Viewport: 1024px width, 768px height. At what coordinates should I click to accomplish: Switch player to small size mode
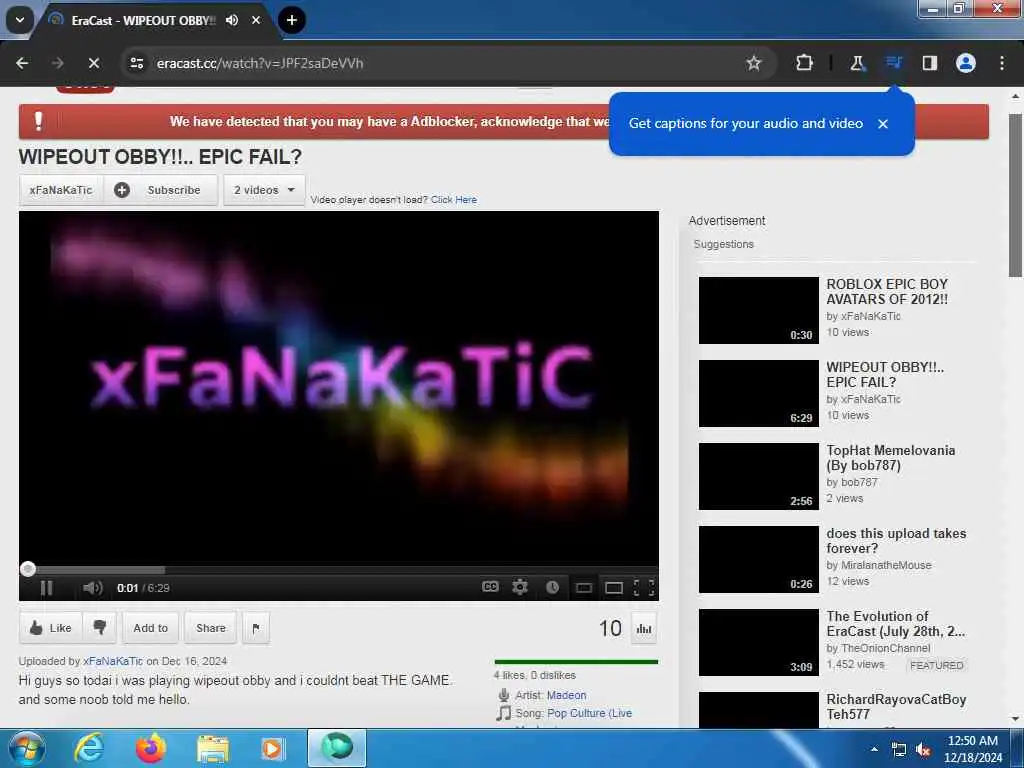pyautogui.click(x=584, y=588)
